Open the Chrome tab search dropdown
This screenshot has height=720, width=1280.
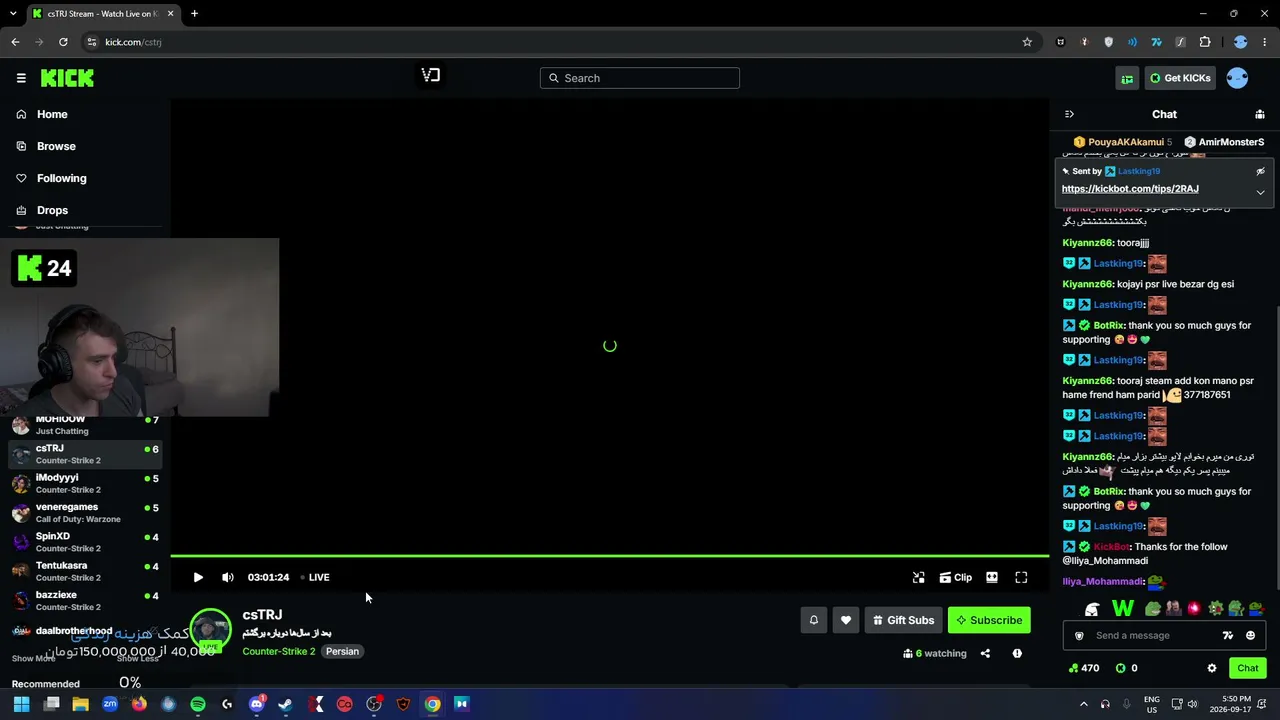pos(13,14)
